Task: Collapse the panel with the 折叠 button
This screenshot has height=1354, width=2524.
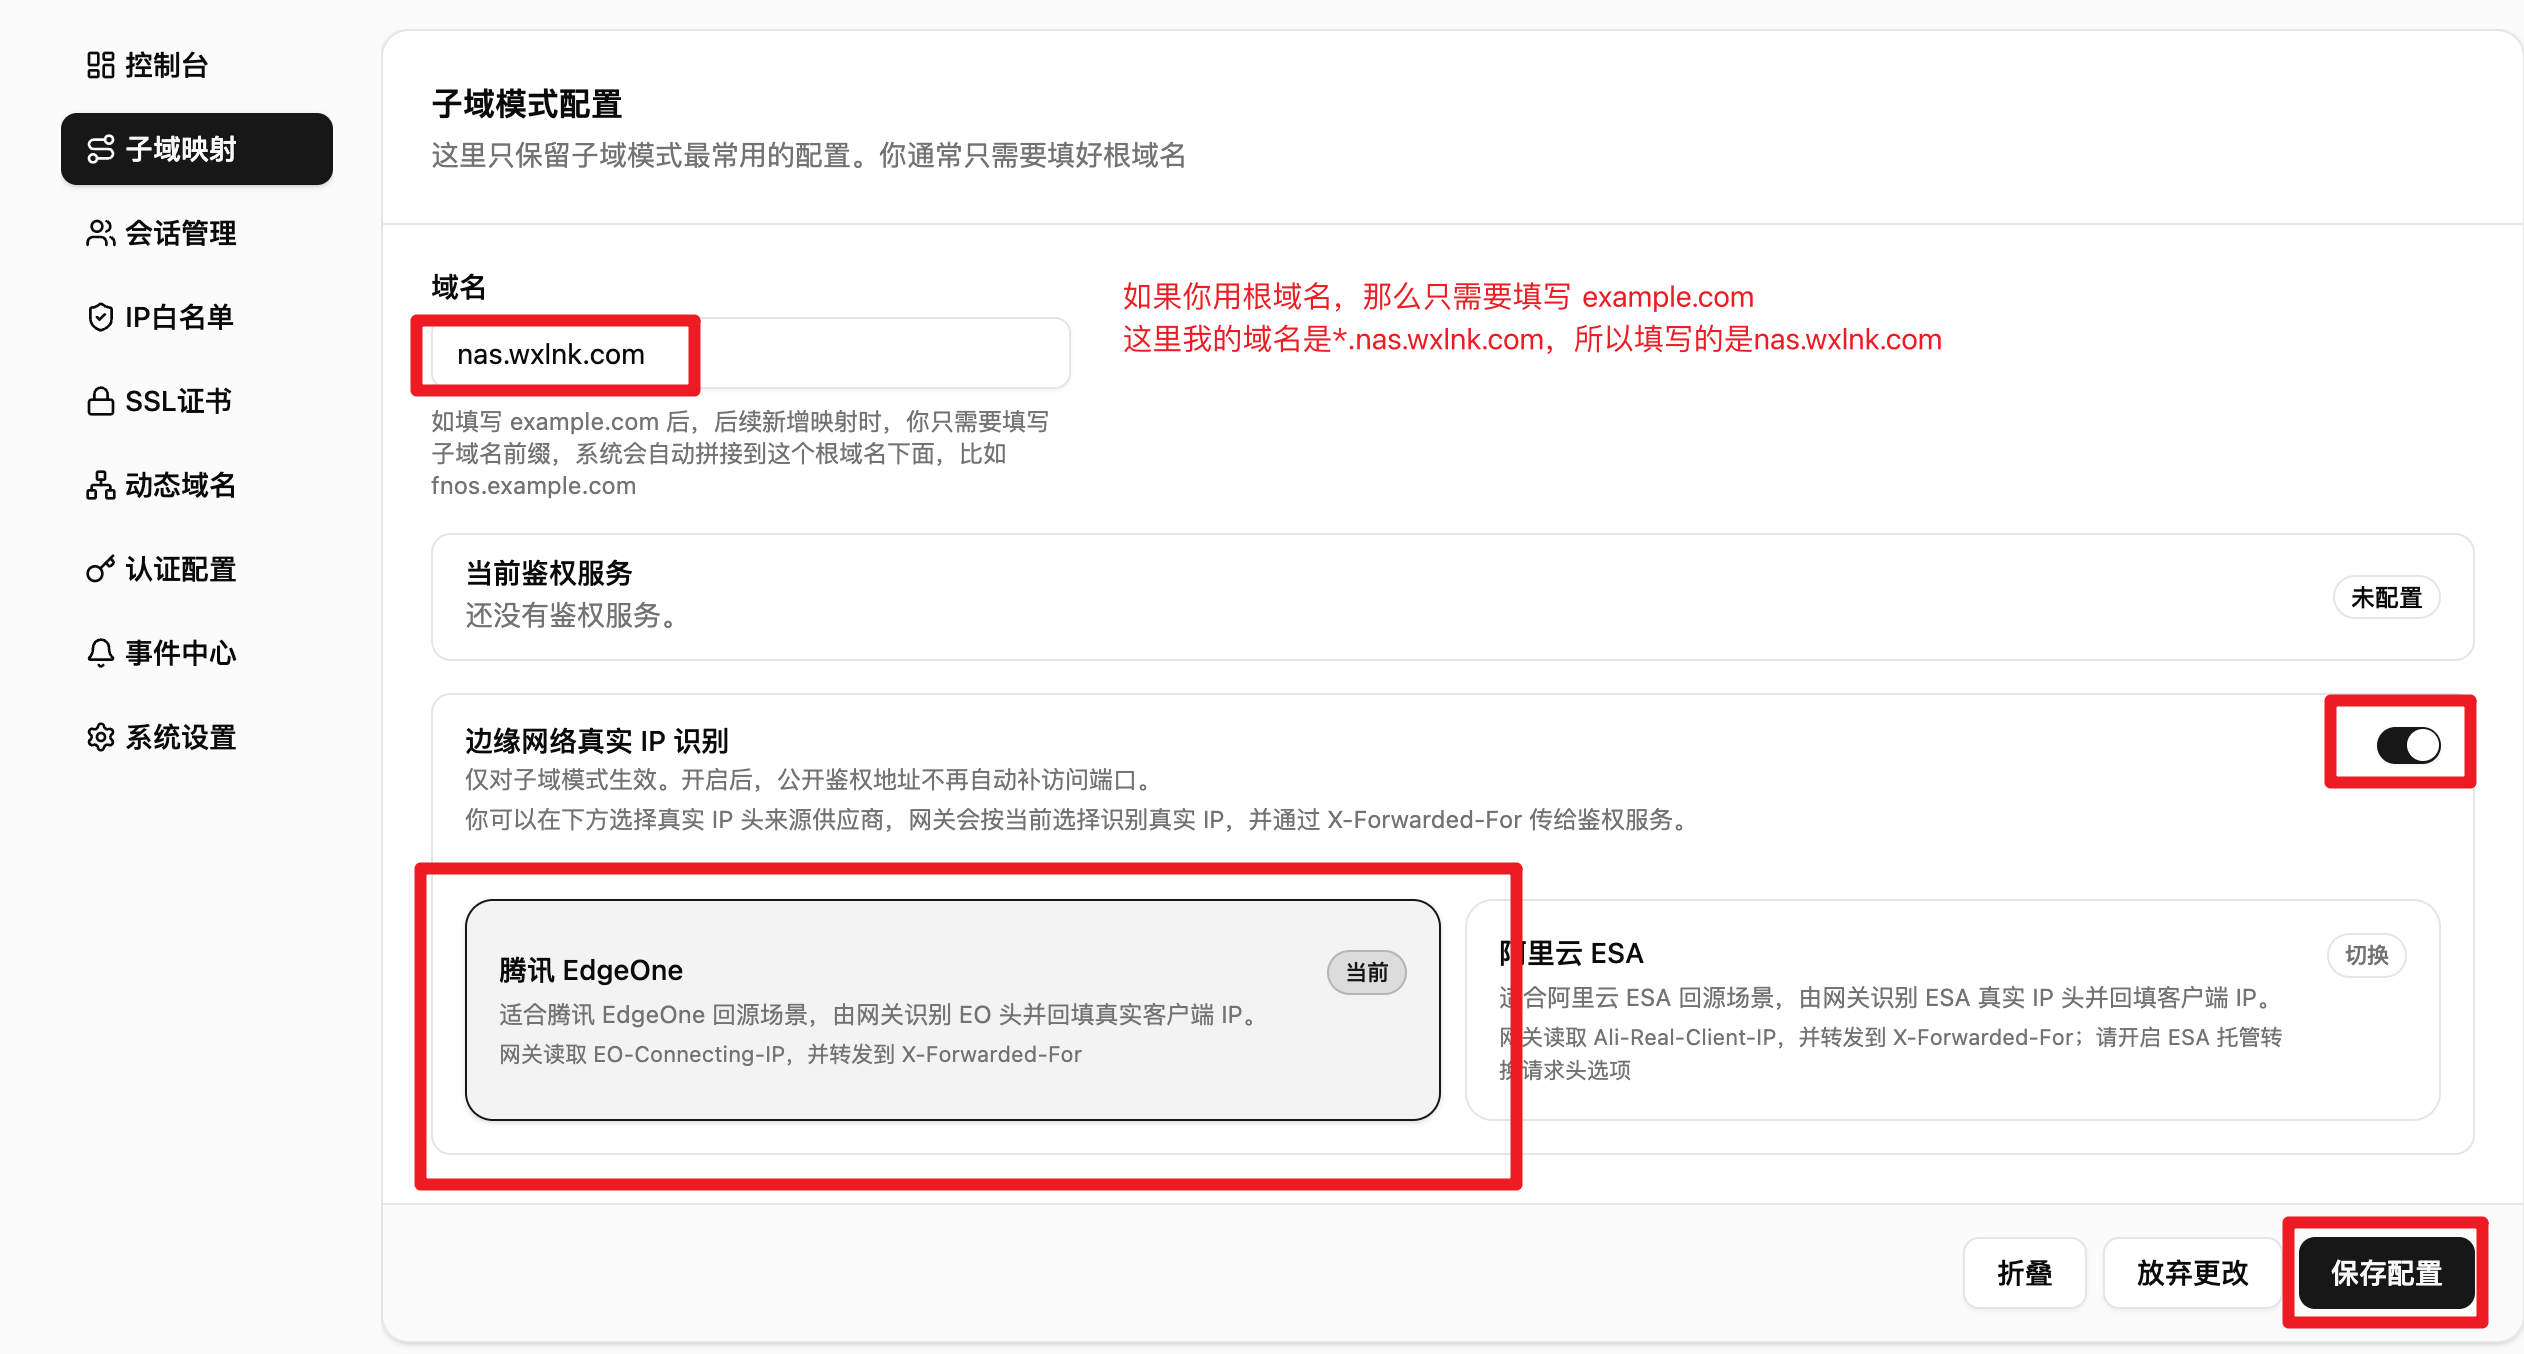Action: click(x=2024, y=1273)
